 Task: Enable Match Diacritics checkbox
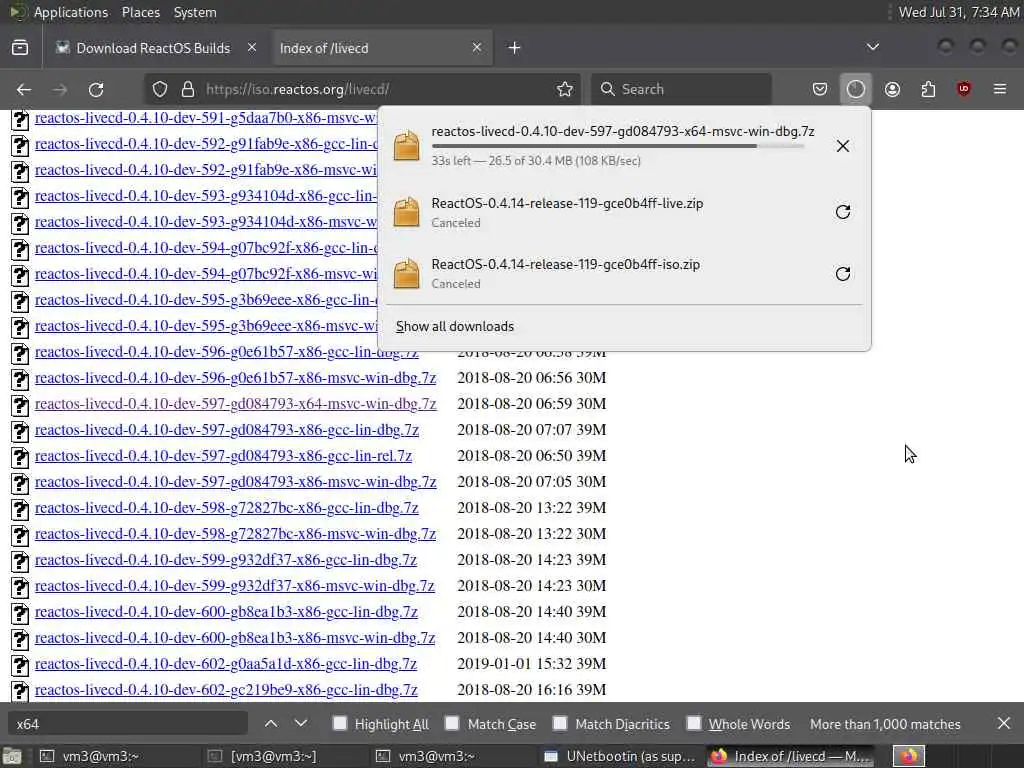(560, 723)
